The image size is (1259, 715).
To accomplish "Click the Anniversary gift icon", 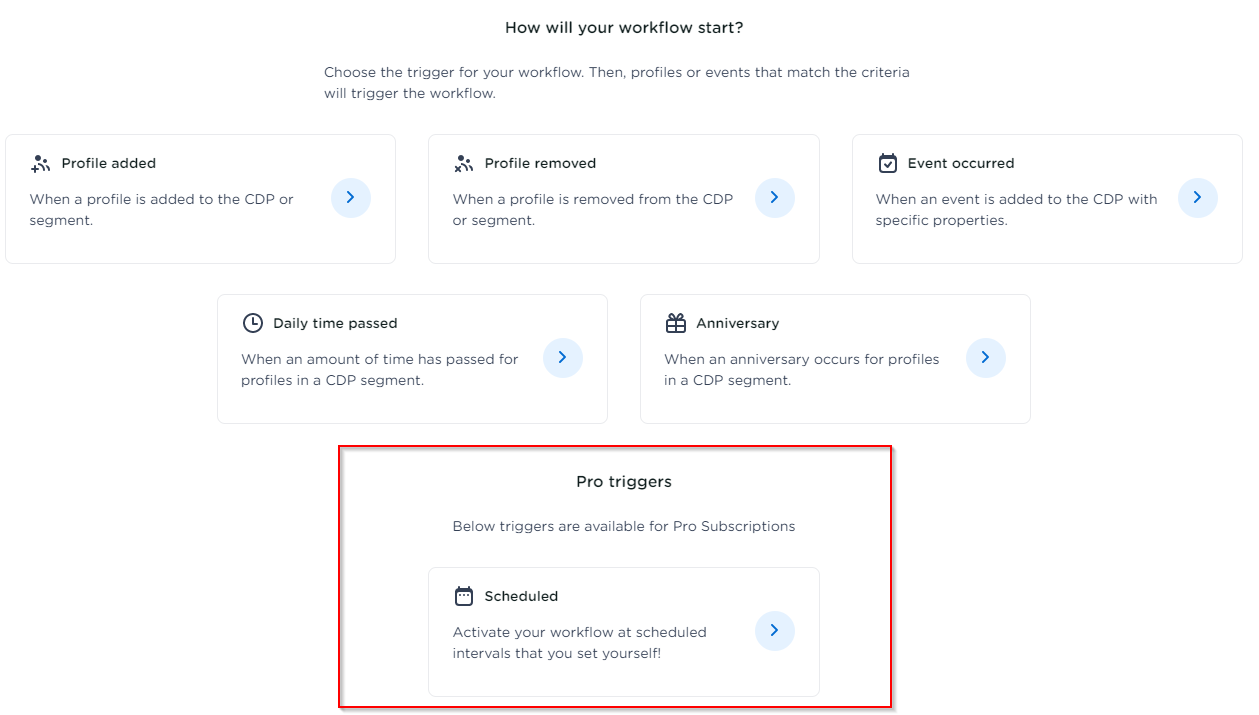I will tap(676, 323).
